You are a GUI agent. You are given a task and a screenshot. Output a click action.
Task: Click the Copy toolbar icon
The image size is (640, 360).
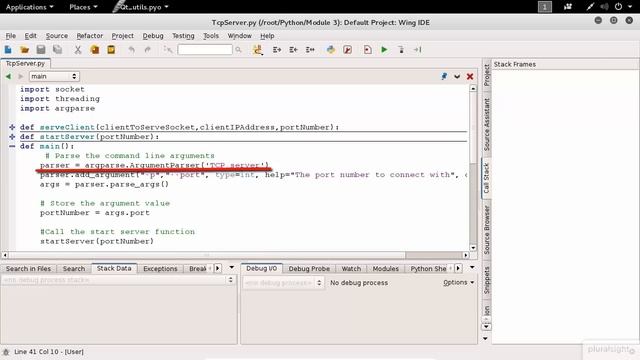point(95,50)
